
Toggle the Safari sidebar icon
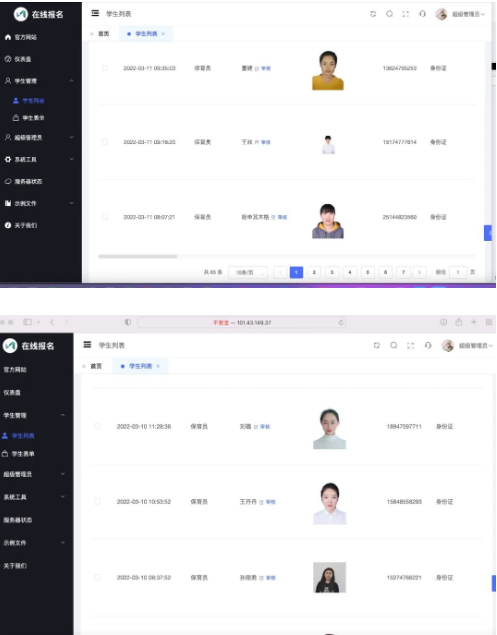[28, 322]
